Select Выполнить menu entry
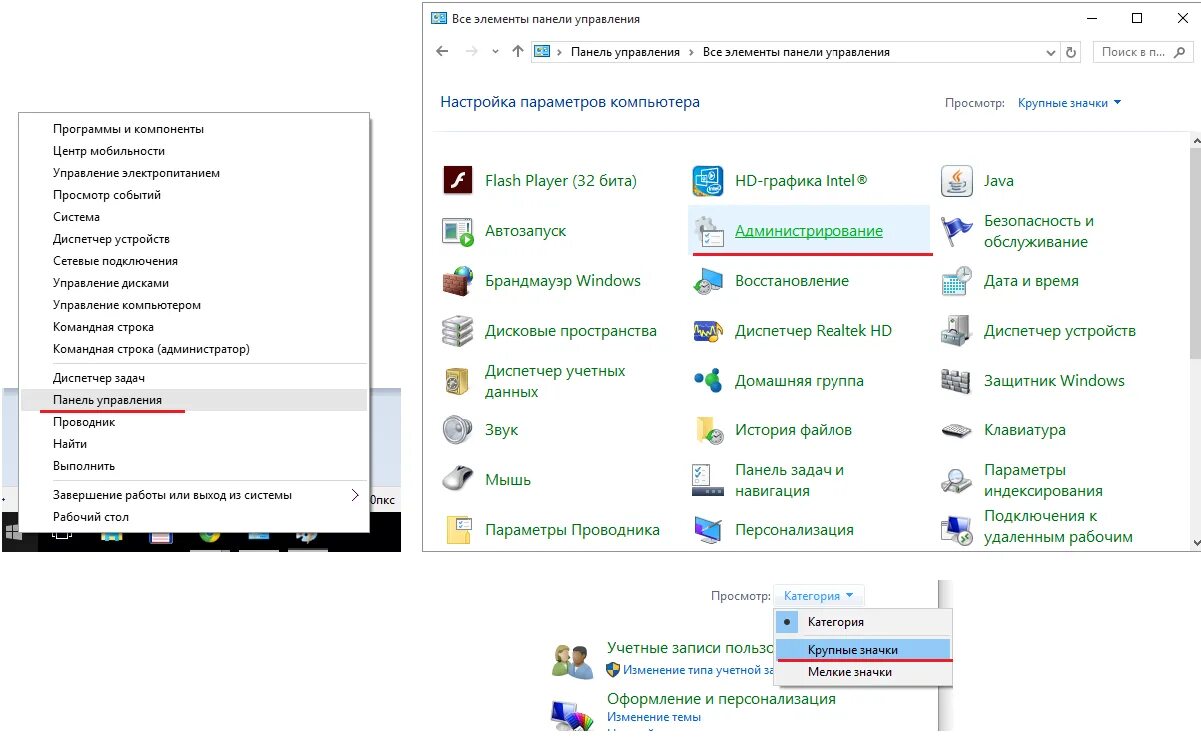1201x740 pixels. (195, 466)
